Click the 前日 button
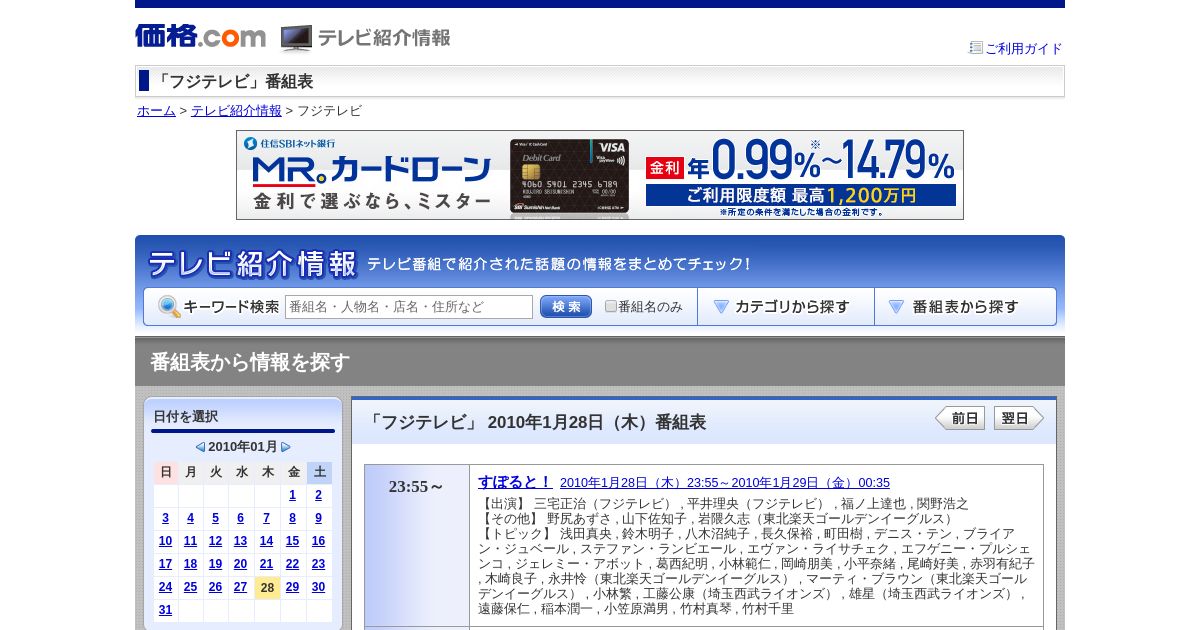1200x630 pixels. [x=960, y=418]
